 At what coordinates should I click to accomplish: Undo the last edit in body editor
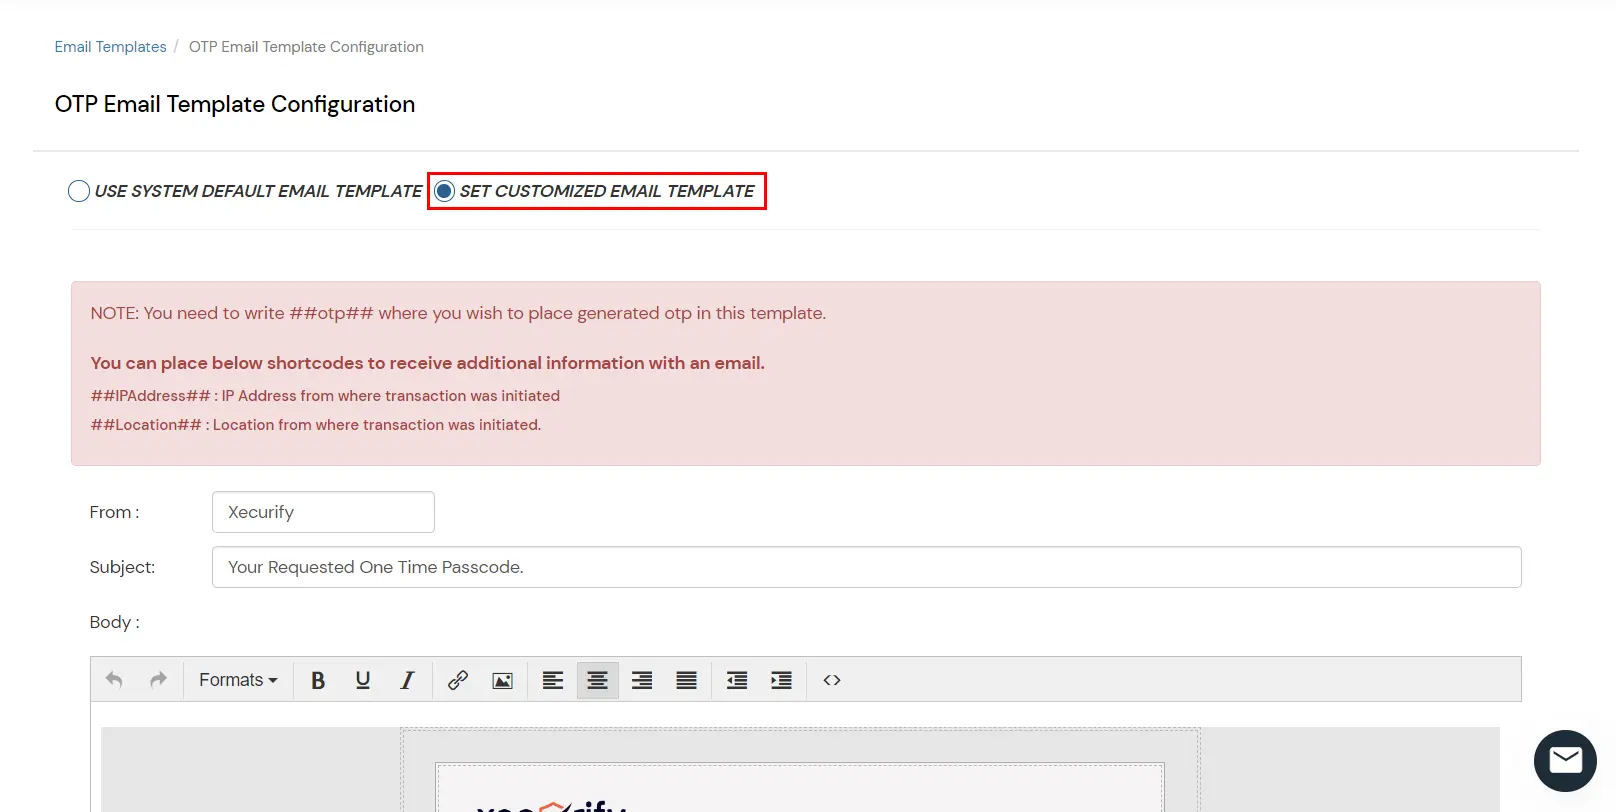tap(114, 680)
